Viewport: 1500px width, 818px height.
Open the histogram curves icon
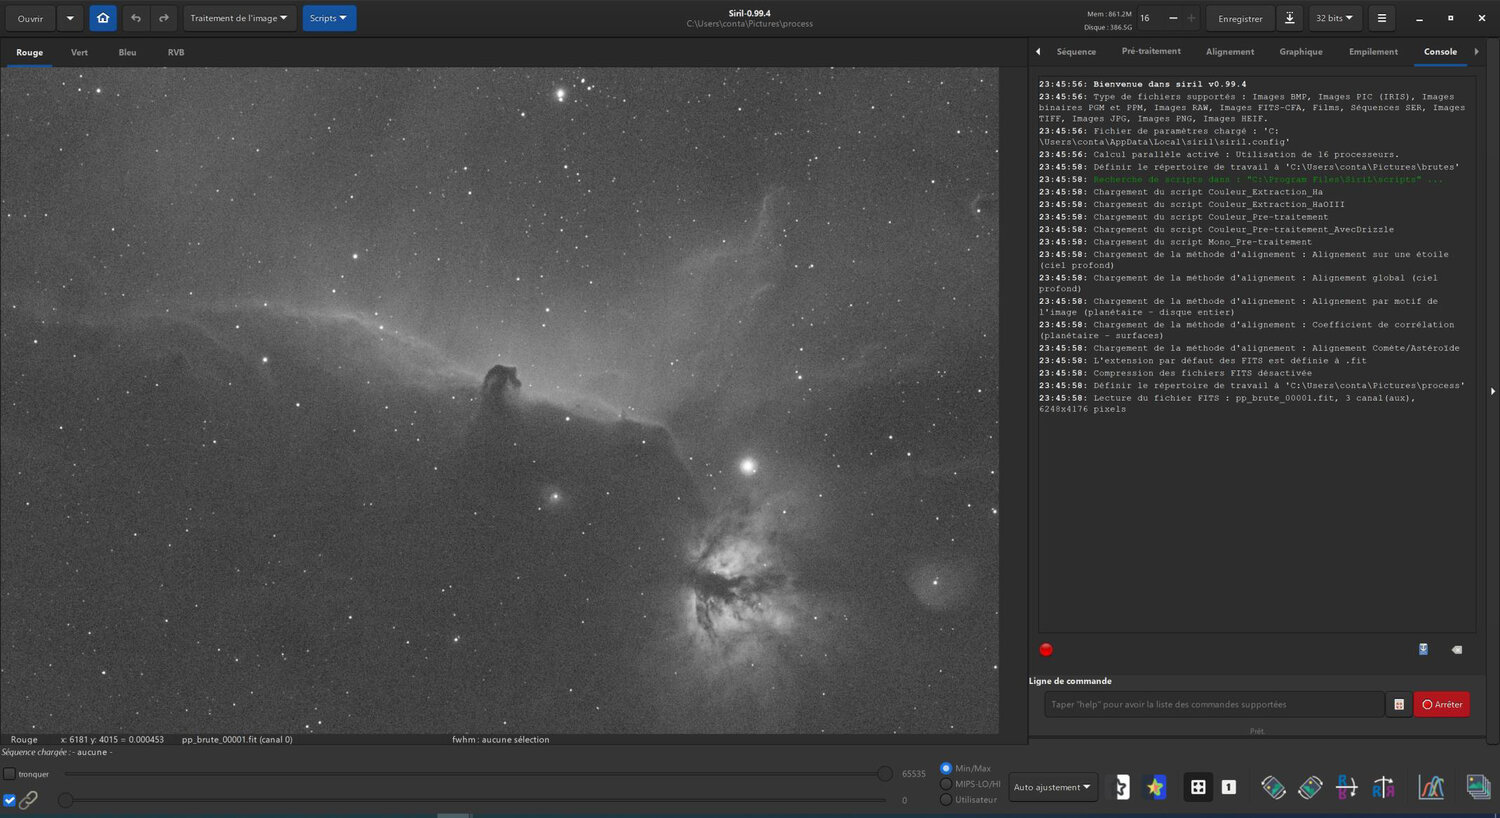coord(1431,787)
